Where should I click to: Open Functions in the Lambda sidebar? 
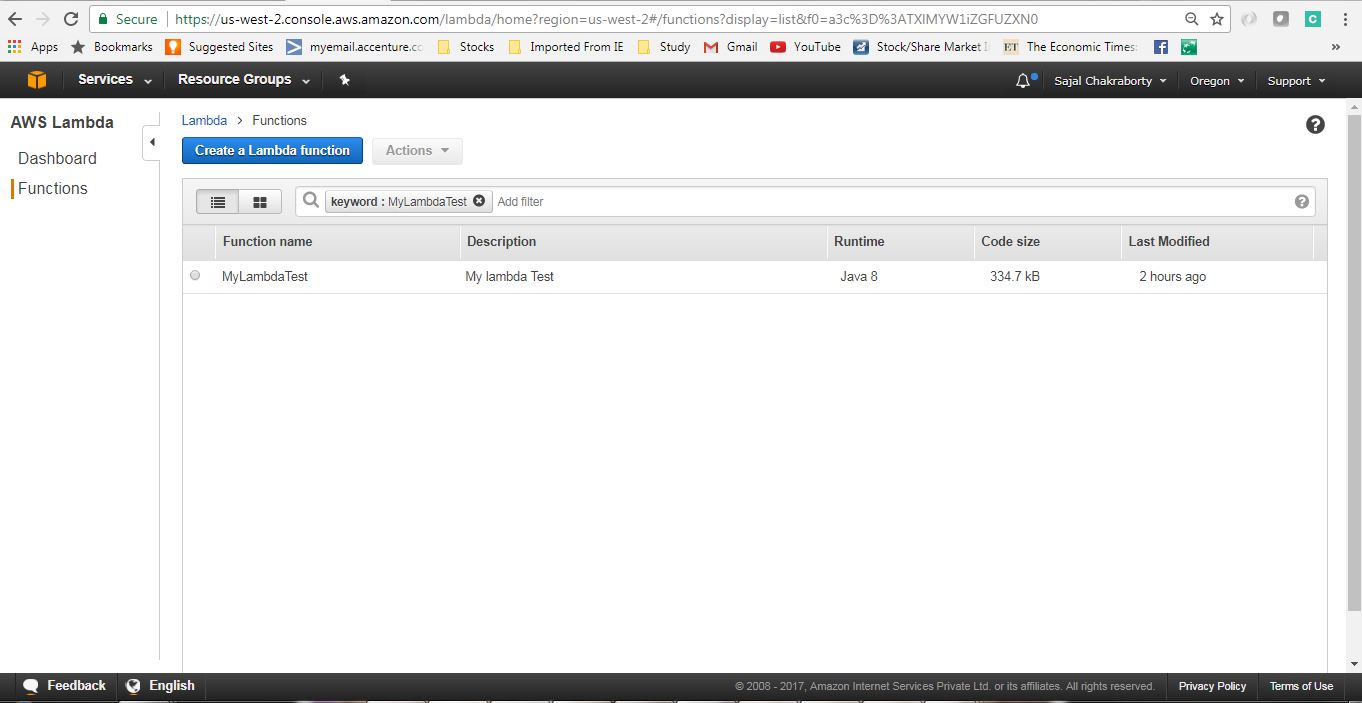[x=52, y=188]
